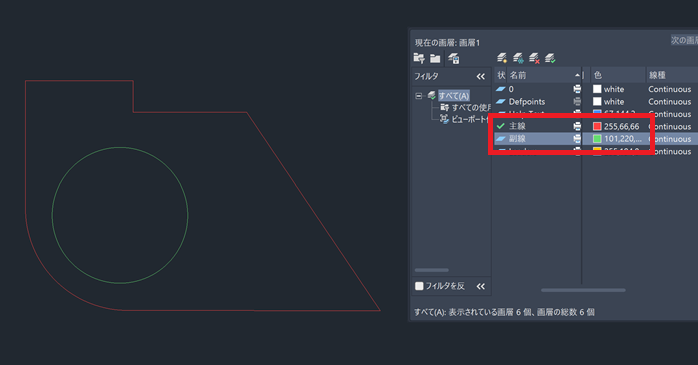
Task: Click Continuous linetype of layer 0
Action: click(670, 89)
